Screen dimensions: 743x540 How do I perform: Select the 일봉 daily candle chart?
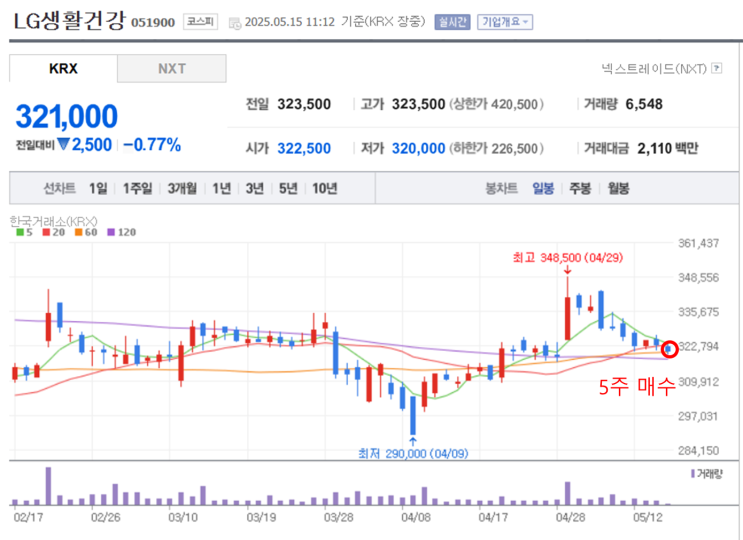click(543, 189)
